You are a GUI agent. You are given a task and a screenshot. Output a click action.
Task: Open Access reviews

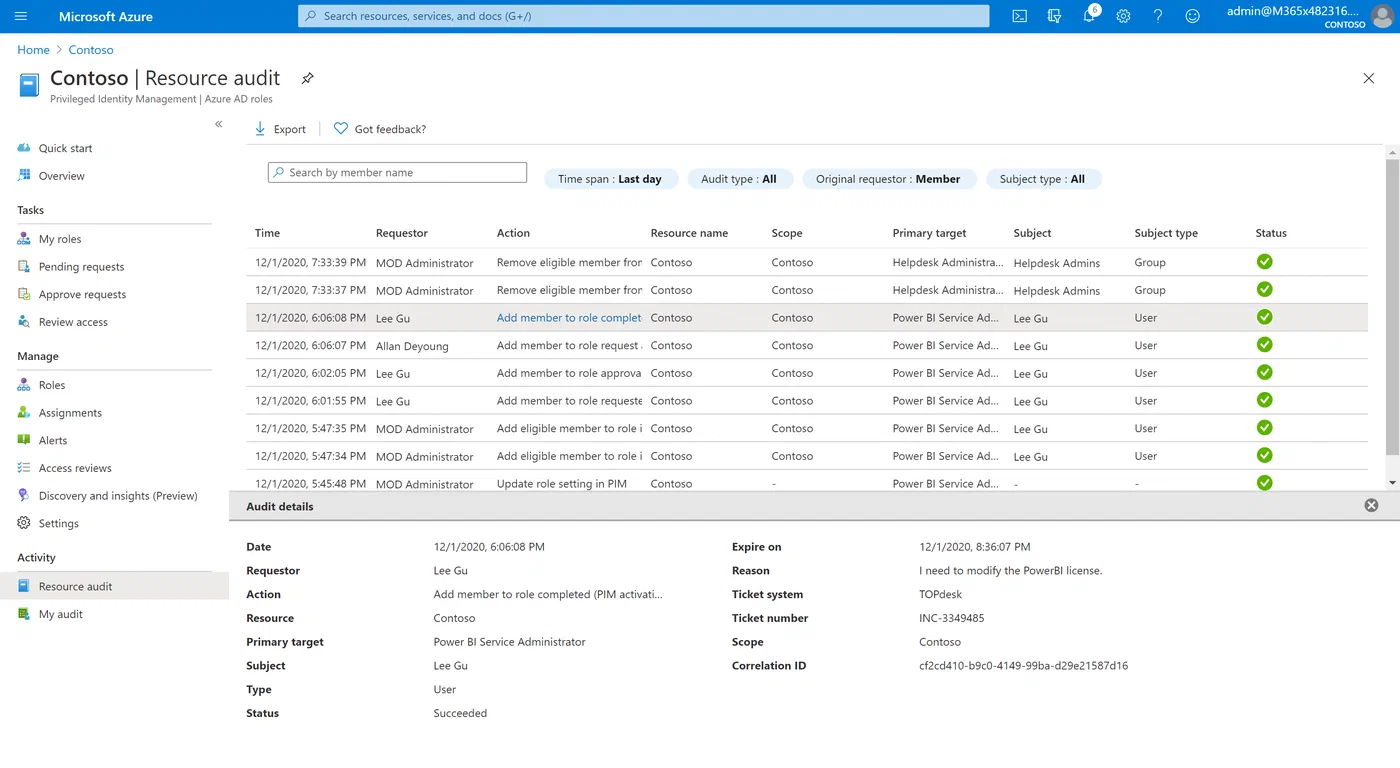[x=75, y=468]
